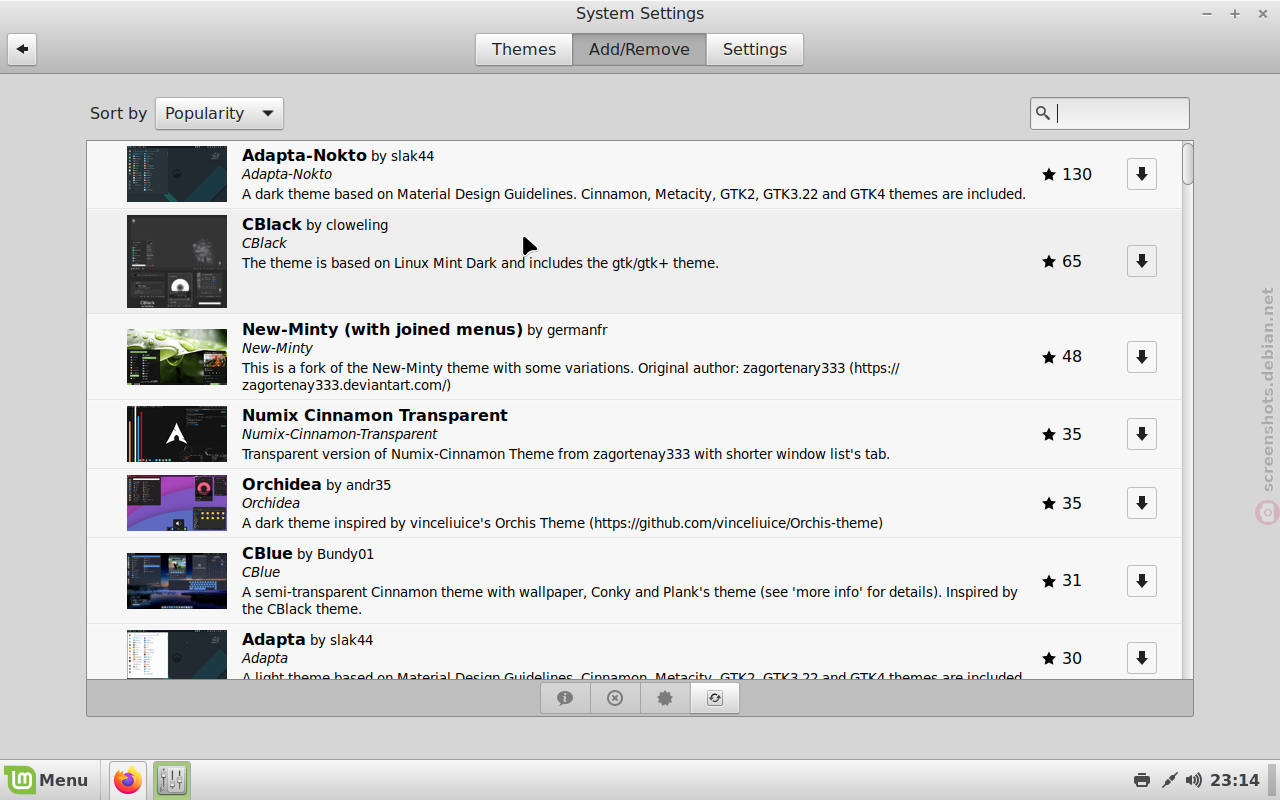The image size is (1280, 800).
Task: Select the Add/Remove tab
Action: (639, 49)
